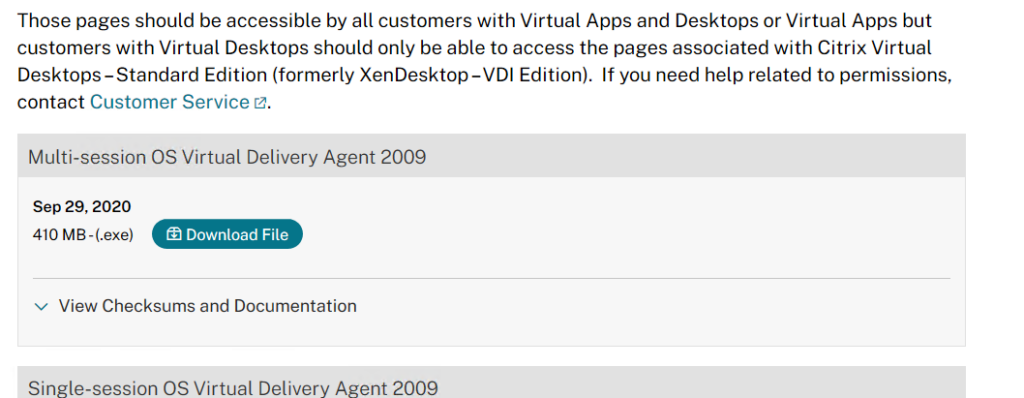Image resolution: width=1024 pixels, height=398 pixels.
Task: Expand checksums using the chevron arrow
Action: click(x=41, y=307)
